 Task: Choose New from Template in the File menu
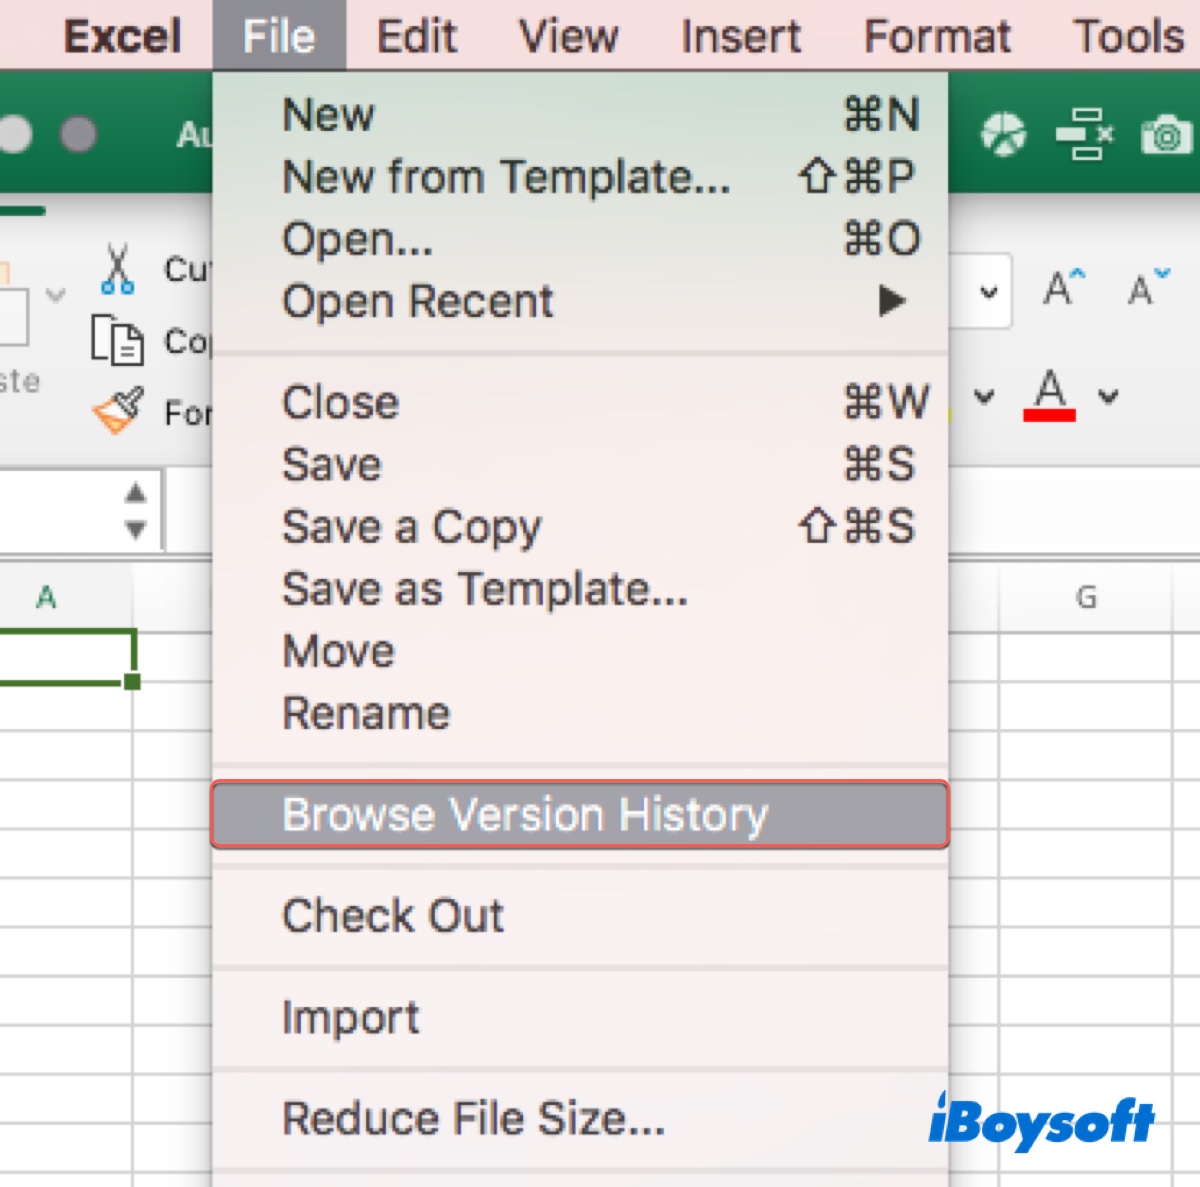[x=506, y=177]
